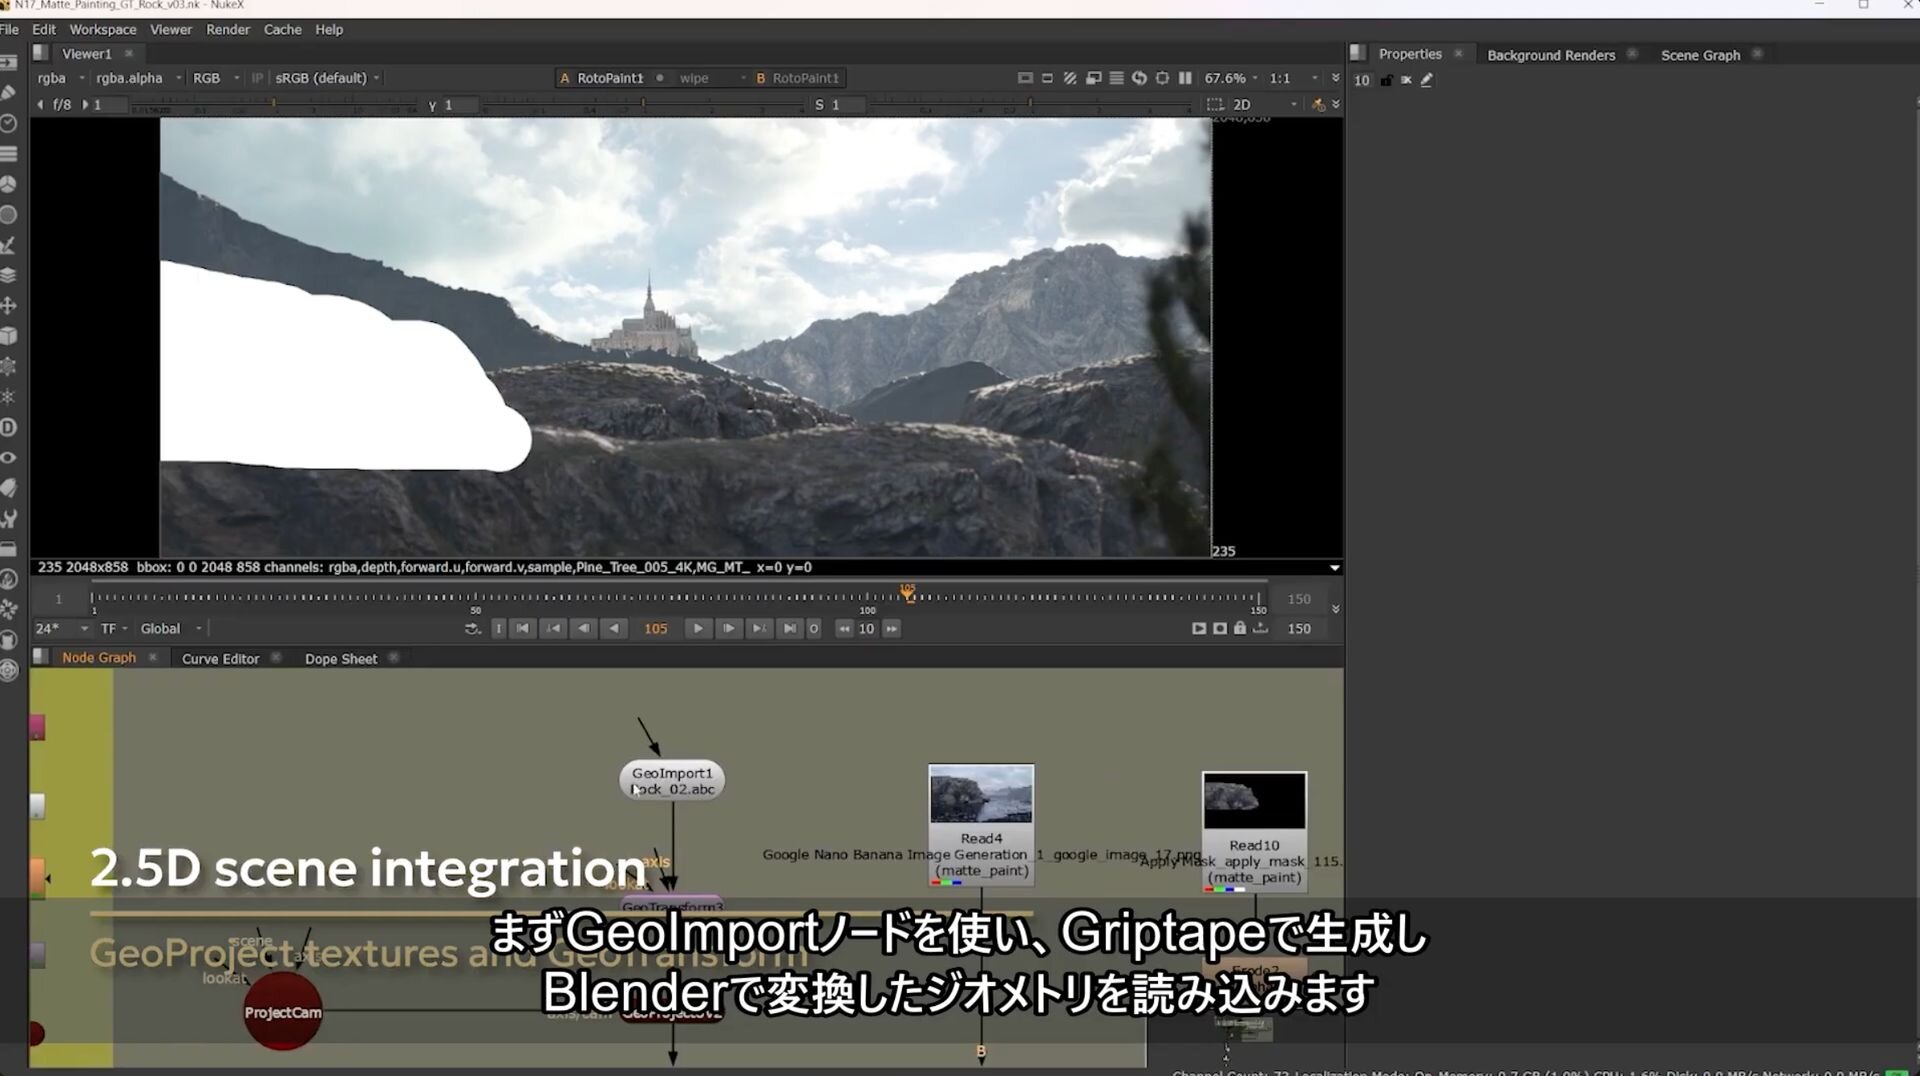Click the flipbook render icon in timeline bar
Screen dimensions: 1920x1076
[x=1199, y=629]
